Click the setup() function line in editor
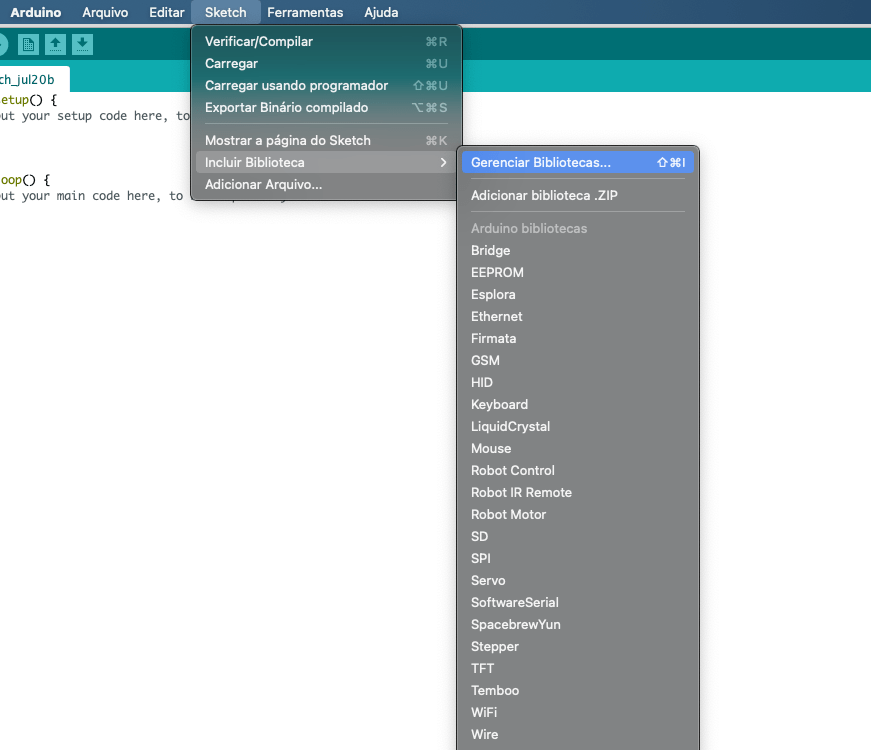 28,100
